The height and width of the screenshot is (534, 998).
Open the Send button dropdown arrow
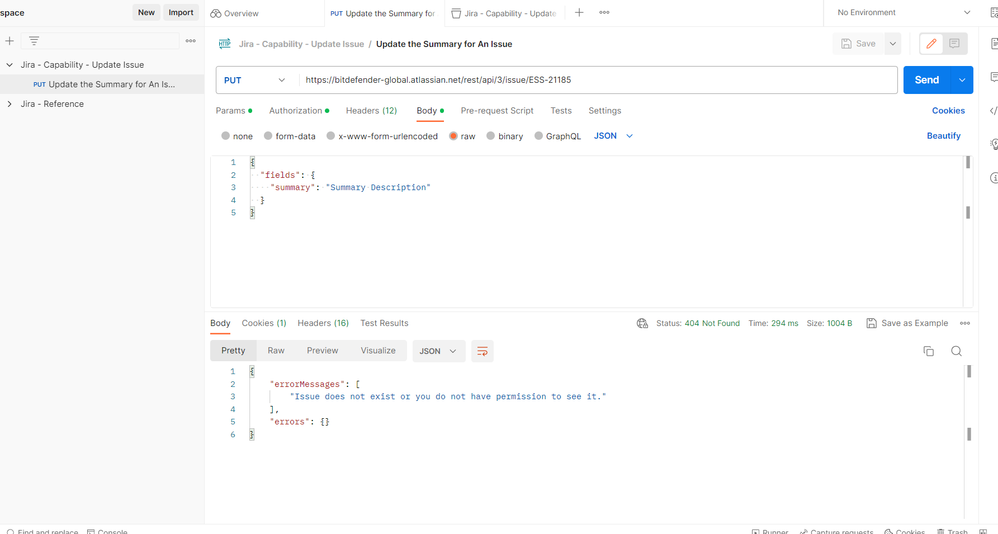[962, 80]
